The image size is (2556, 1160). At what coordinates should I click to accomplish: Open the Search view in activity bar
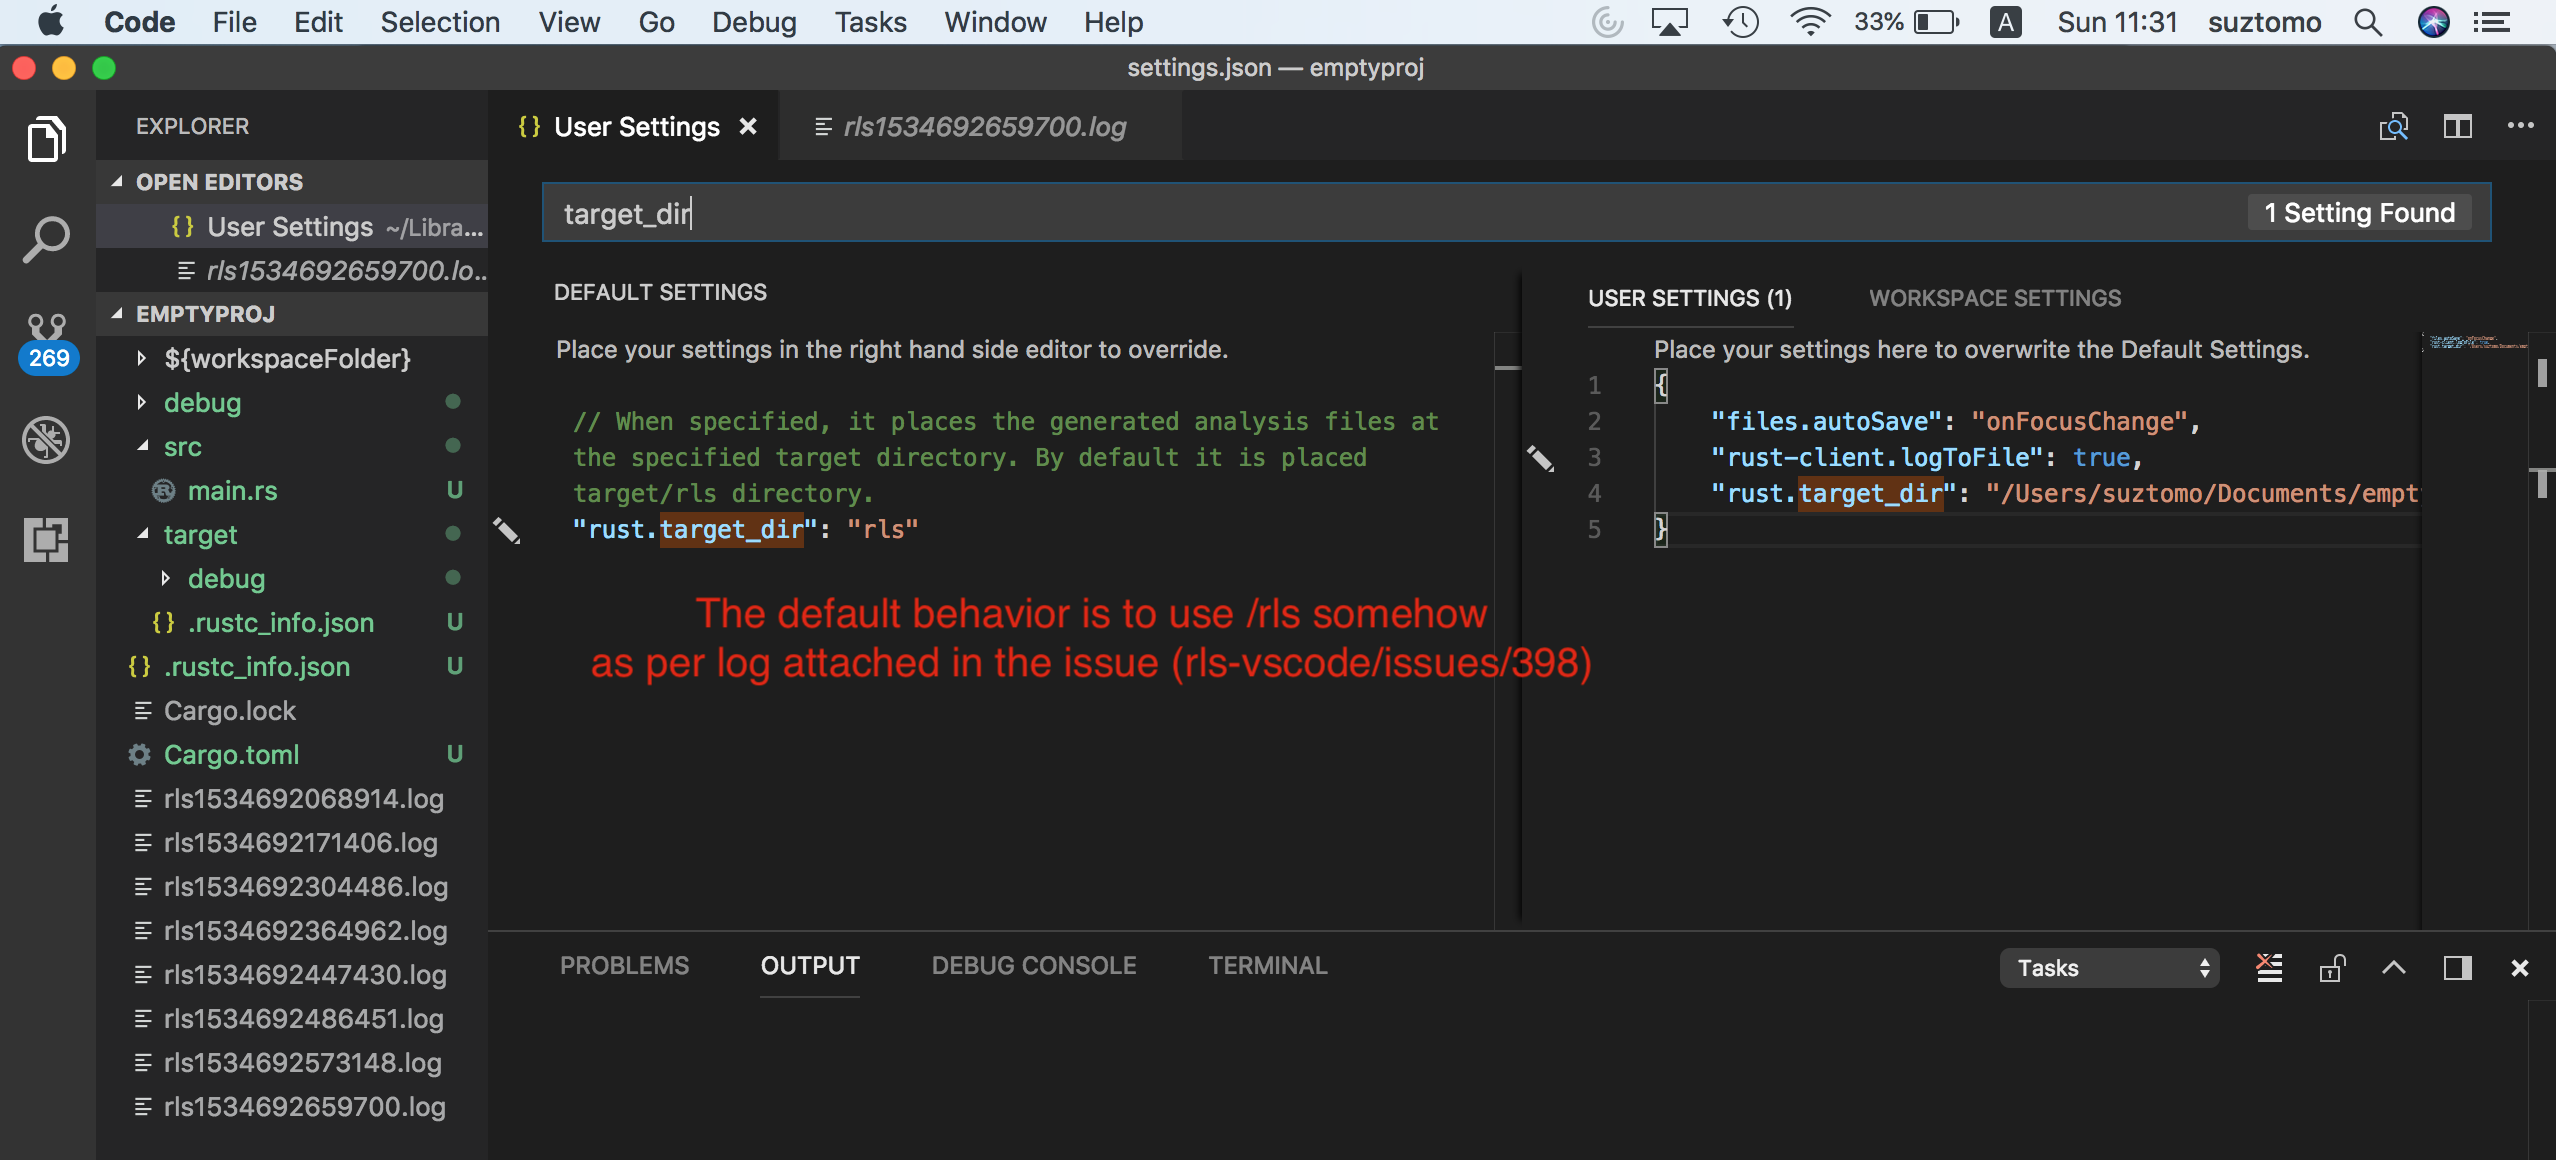[46, 240]
